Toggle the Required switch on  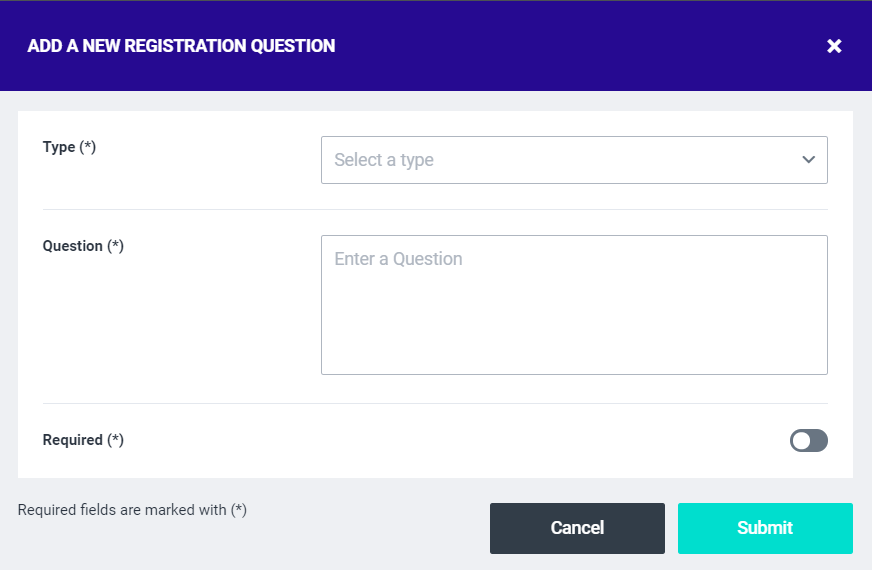coord(809,440)
